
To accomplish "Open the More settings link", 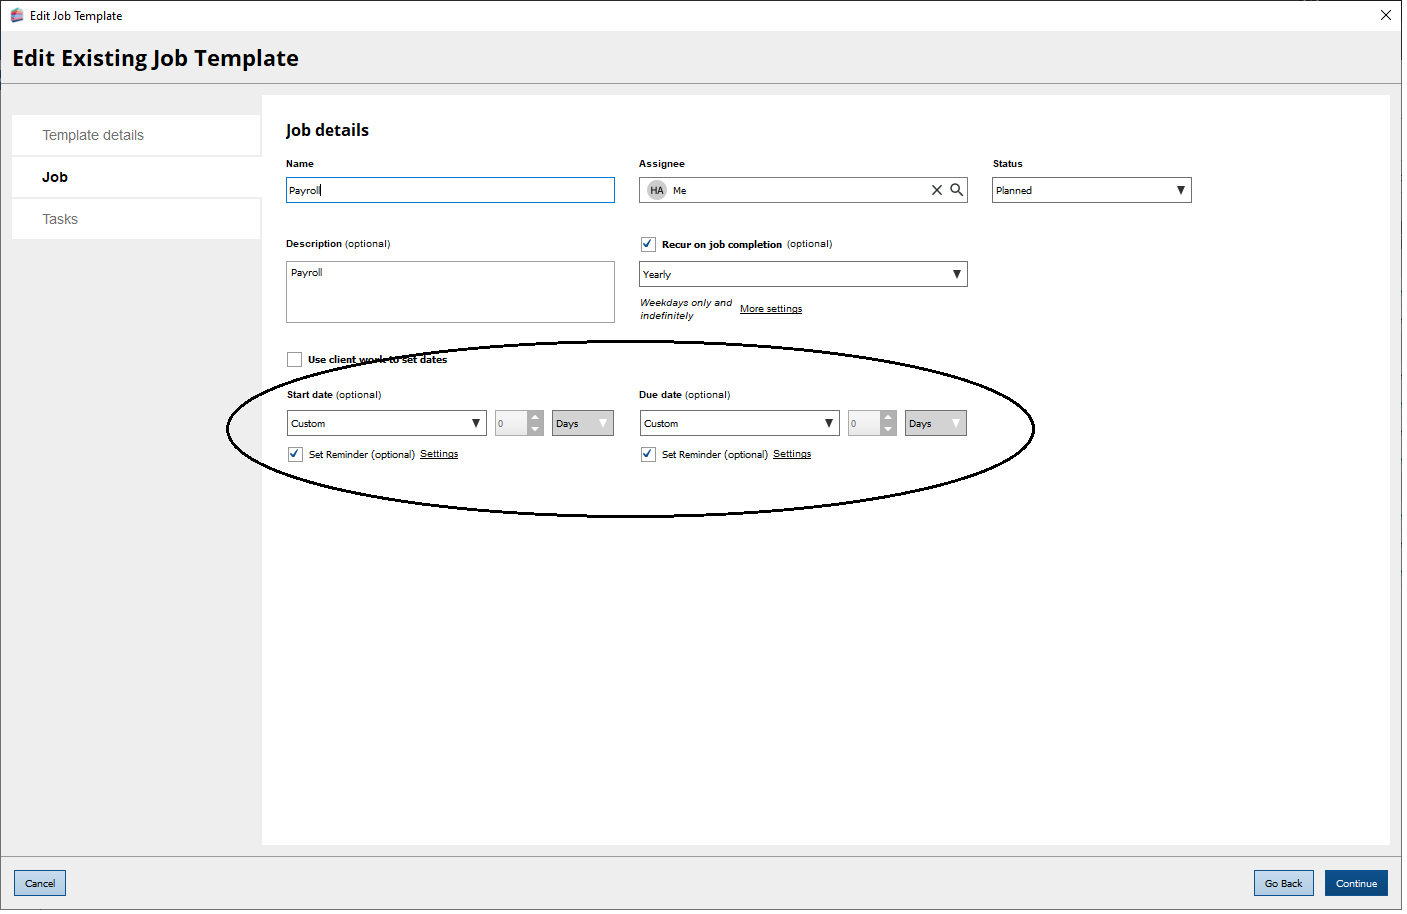I will tap(770, 309).
